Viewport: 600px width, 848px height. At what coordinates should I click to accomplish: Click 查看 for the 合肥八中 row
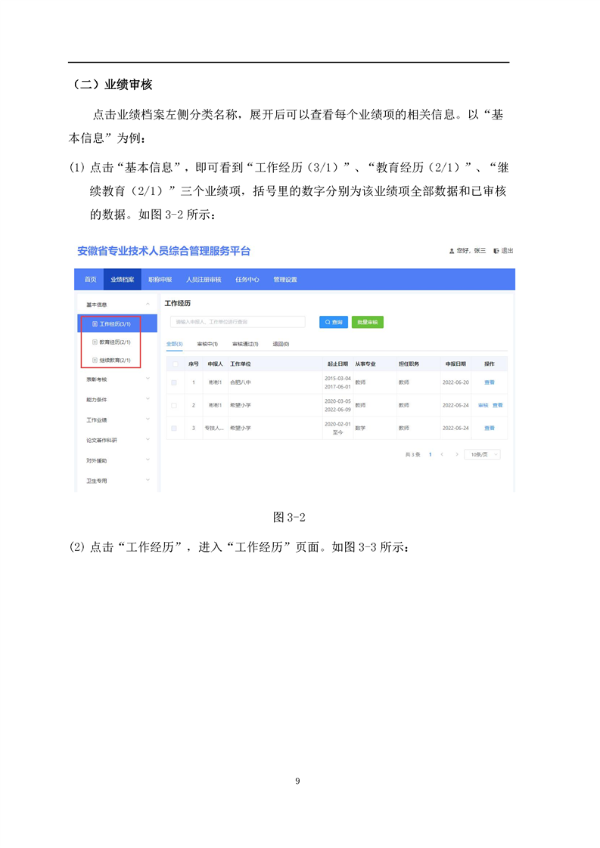[490, 382]
